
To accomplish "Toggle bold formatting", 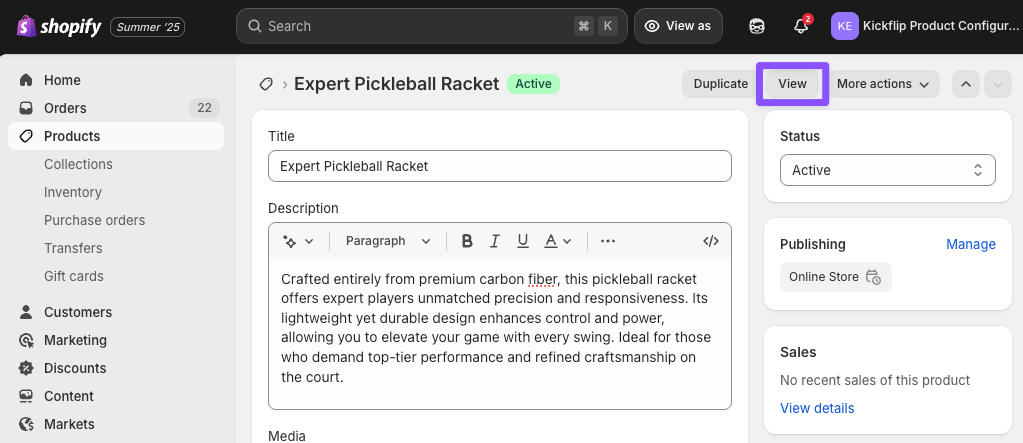I will point(467,241).
